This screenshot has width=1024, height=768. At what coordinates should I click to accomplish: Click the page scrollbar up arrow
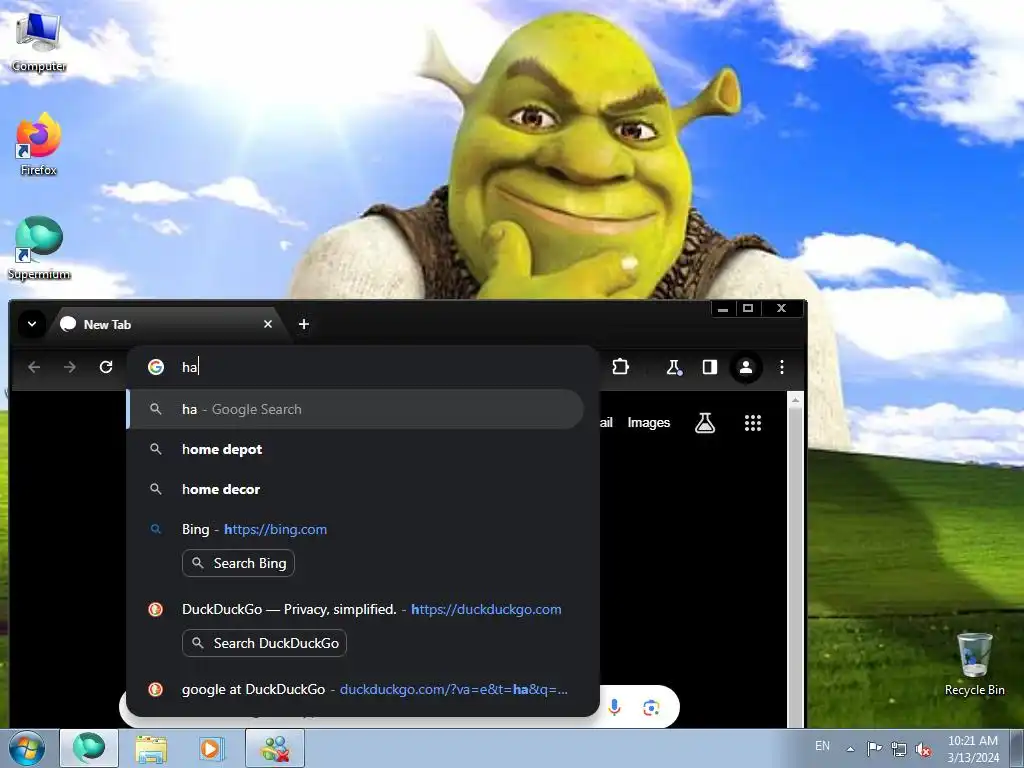795,400
